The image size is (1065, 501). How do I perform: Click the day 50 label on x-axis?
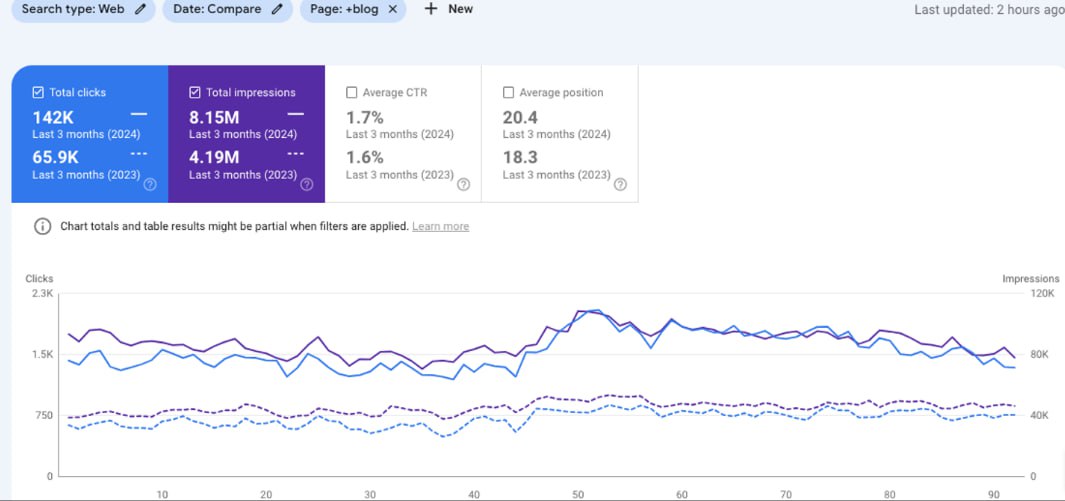tap(578, 495)
